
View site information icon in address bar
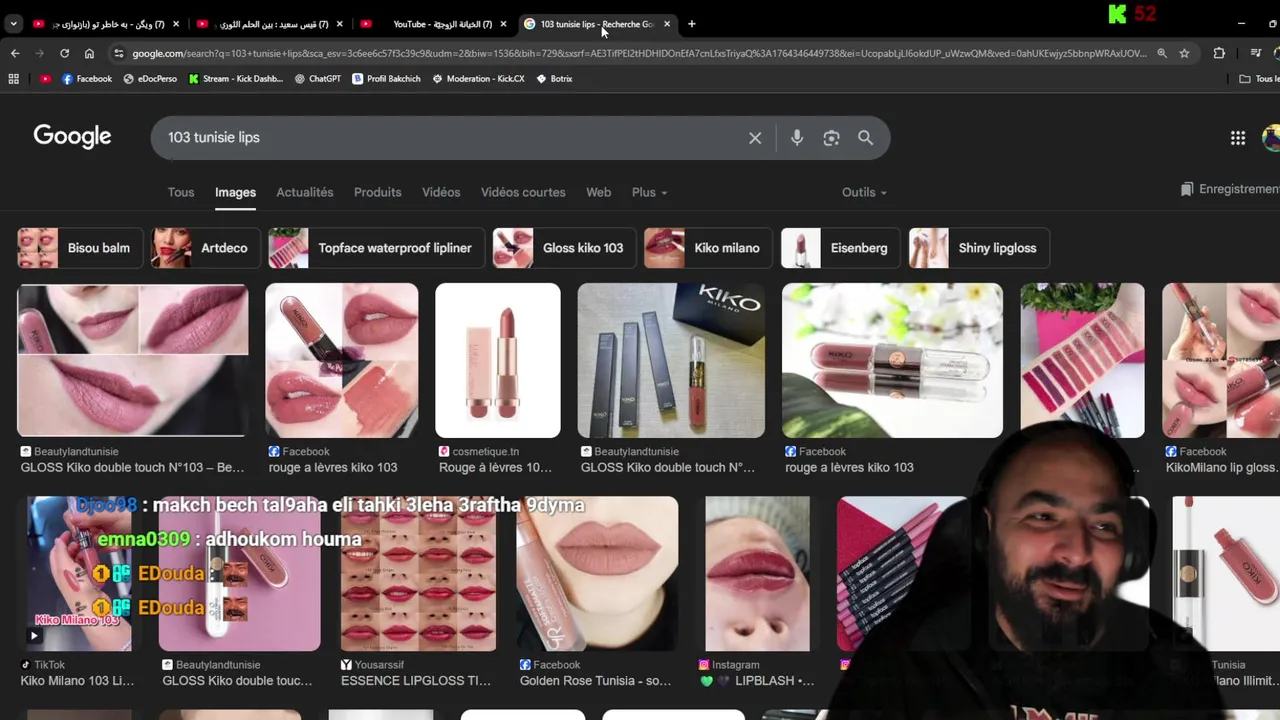pyautogui.click(x=119, y=53)
